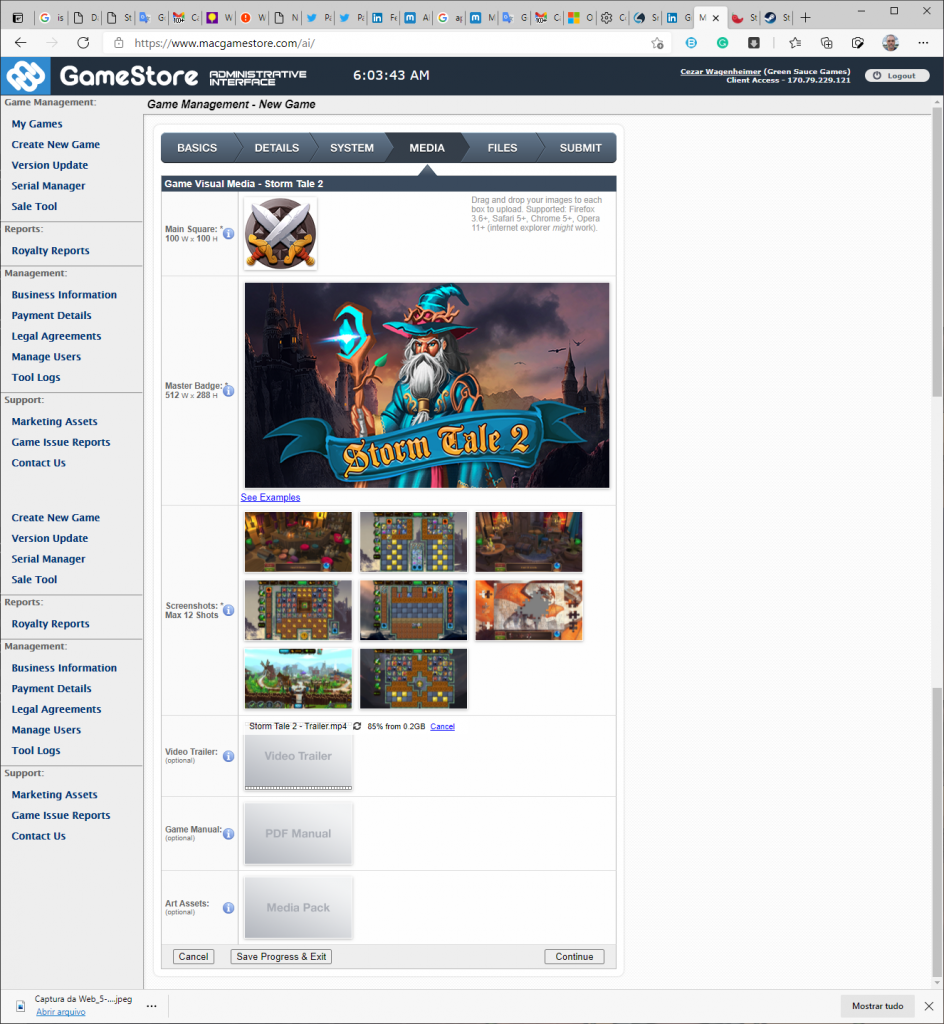The image size is (944, 1024).
Task: Switch to the BASICS step tab
Action: (x=197, y=148)
